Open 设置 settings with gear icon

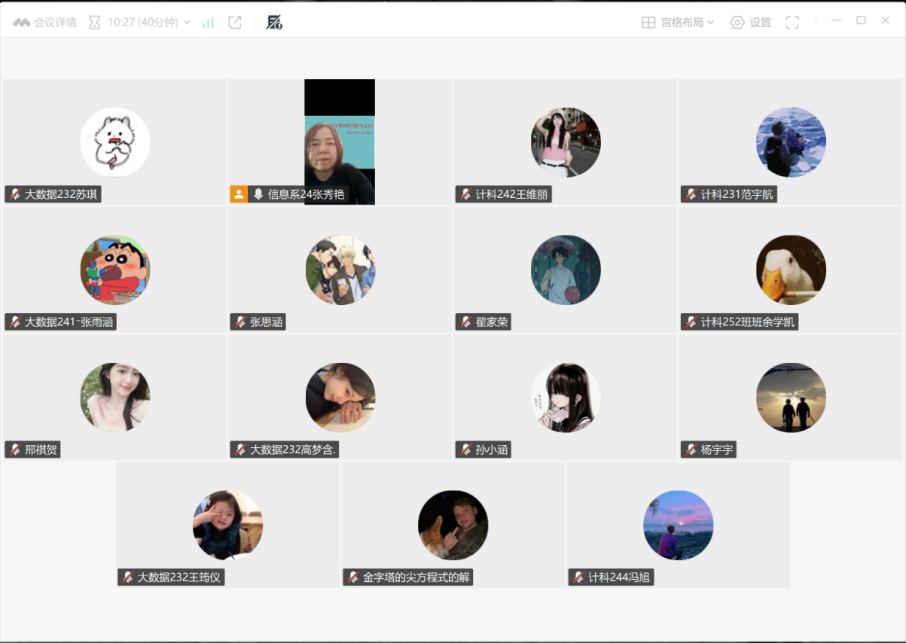point(750,22)
